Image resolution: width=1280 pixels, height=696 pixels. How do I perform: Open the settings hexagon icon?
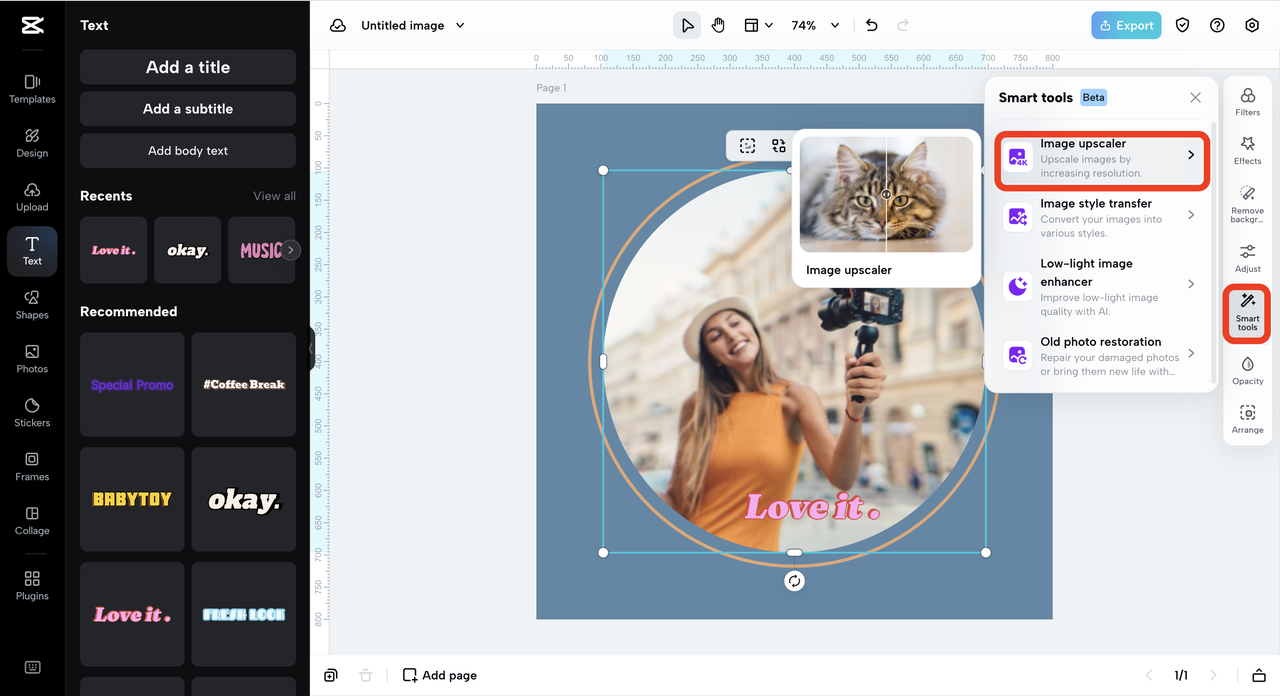tap(1252, 25)
